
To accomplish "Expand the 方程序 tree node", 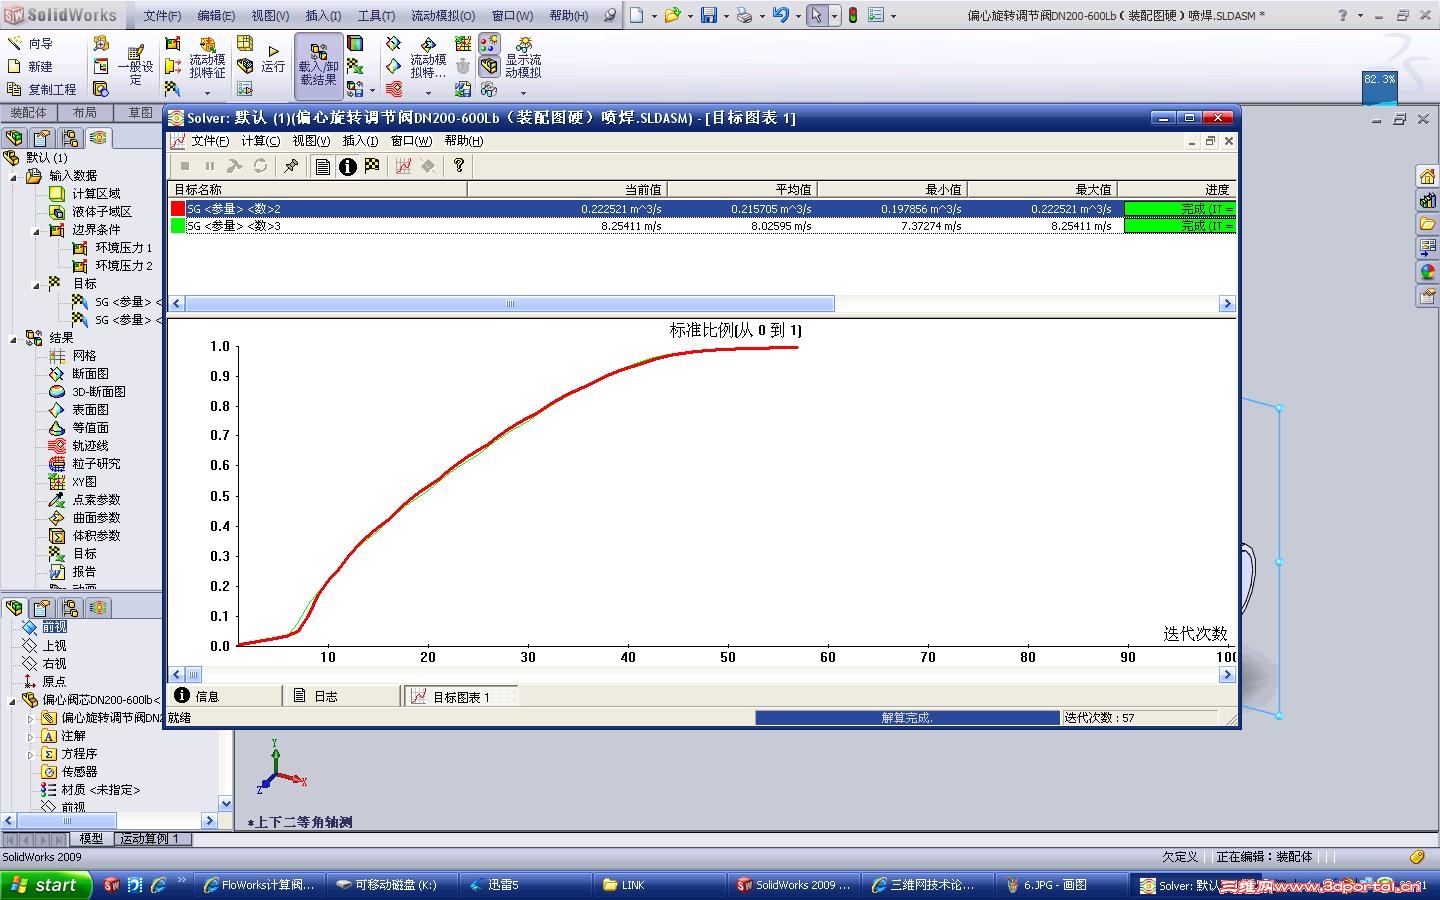I will coord(30,754).
